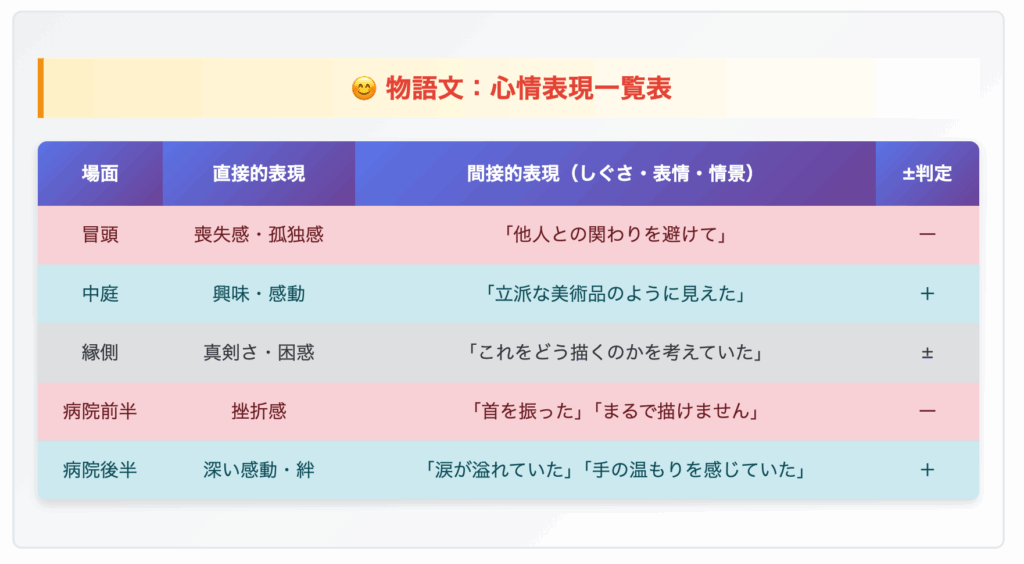Click the 挫折感 cell
The width and height of the screenshot is (1024, 564).
[x=259, y=411]
